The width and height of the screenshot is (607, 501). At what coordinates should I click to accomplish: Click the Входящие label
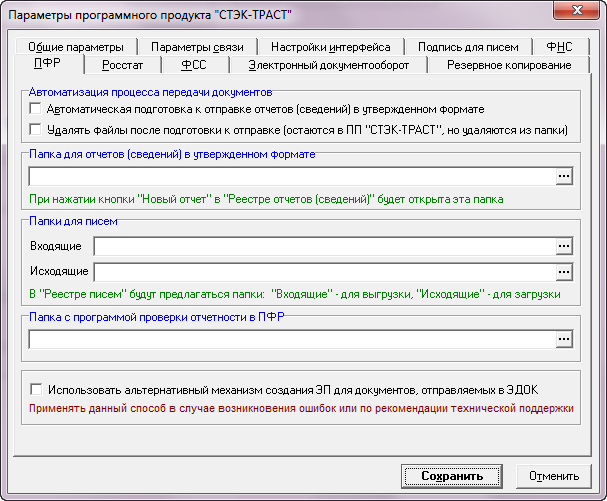[56, 246]
